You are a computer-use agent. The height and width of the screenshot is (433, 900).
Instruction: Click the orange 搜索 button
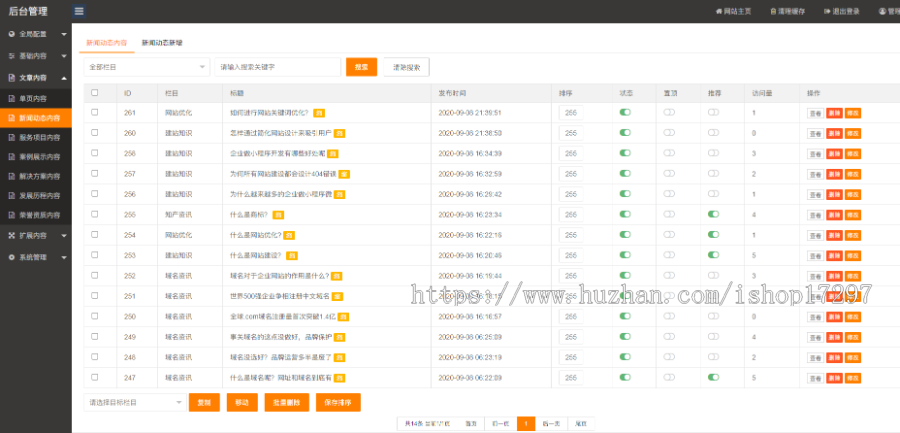[361, 67]
